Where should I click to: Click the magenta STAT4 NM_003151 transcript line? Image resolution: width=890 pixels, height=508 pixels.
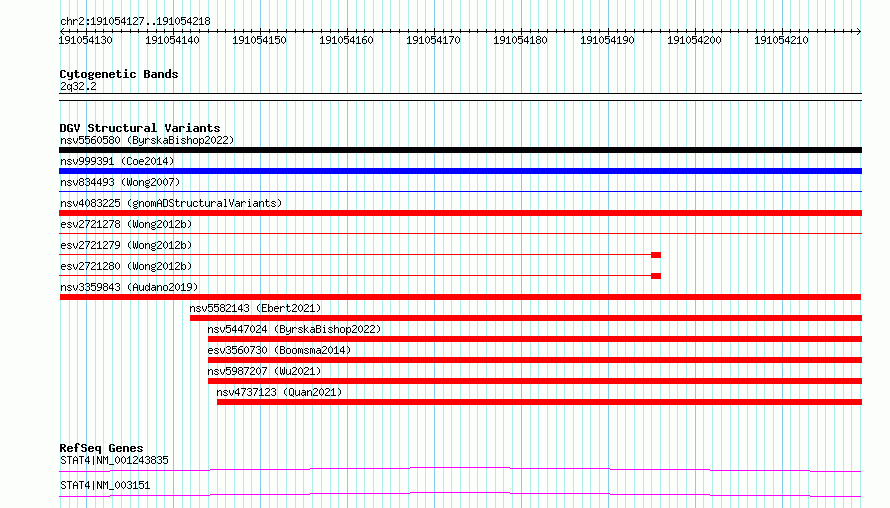coord(460,494)
